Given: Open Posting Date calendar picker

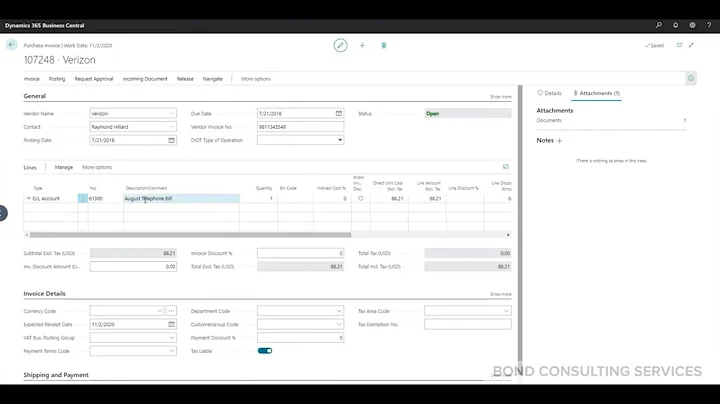Looking at the screenshot, I should click(171, 140).
